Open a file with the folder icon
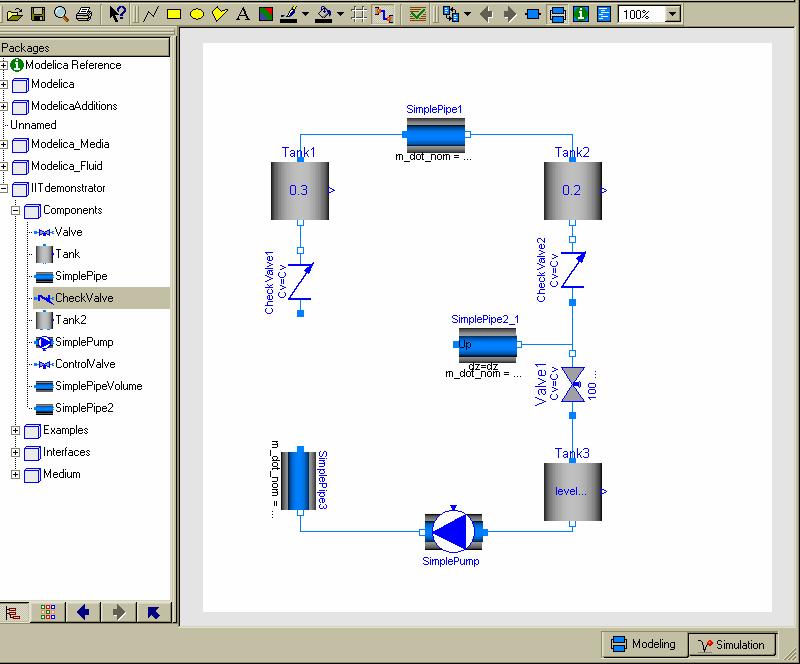 coord(14,14)
